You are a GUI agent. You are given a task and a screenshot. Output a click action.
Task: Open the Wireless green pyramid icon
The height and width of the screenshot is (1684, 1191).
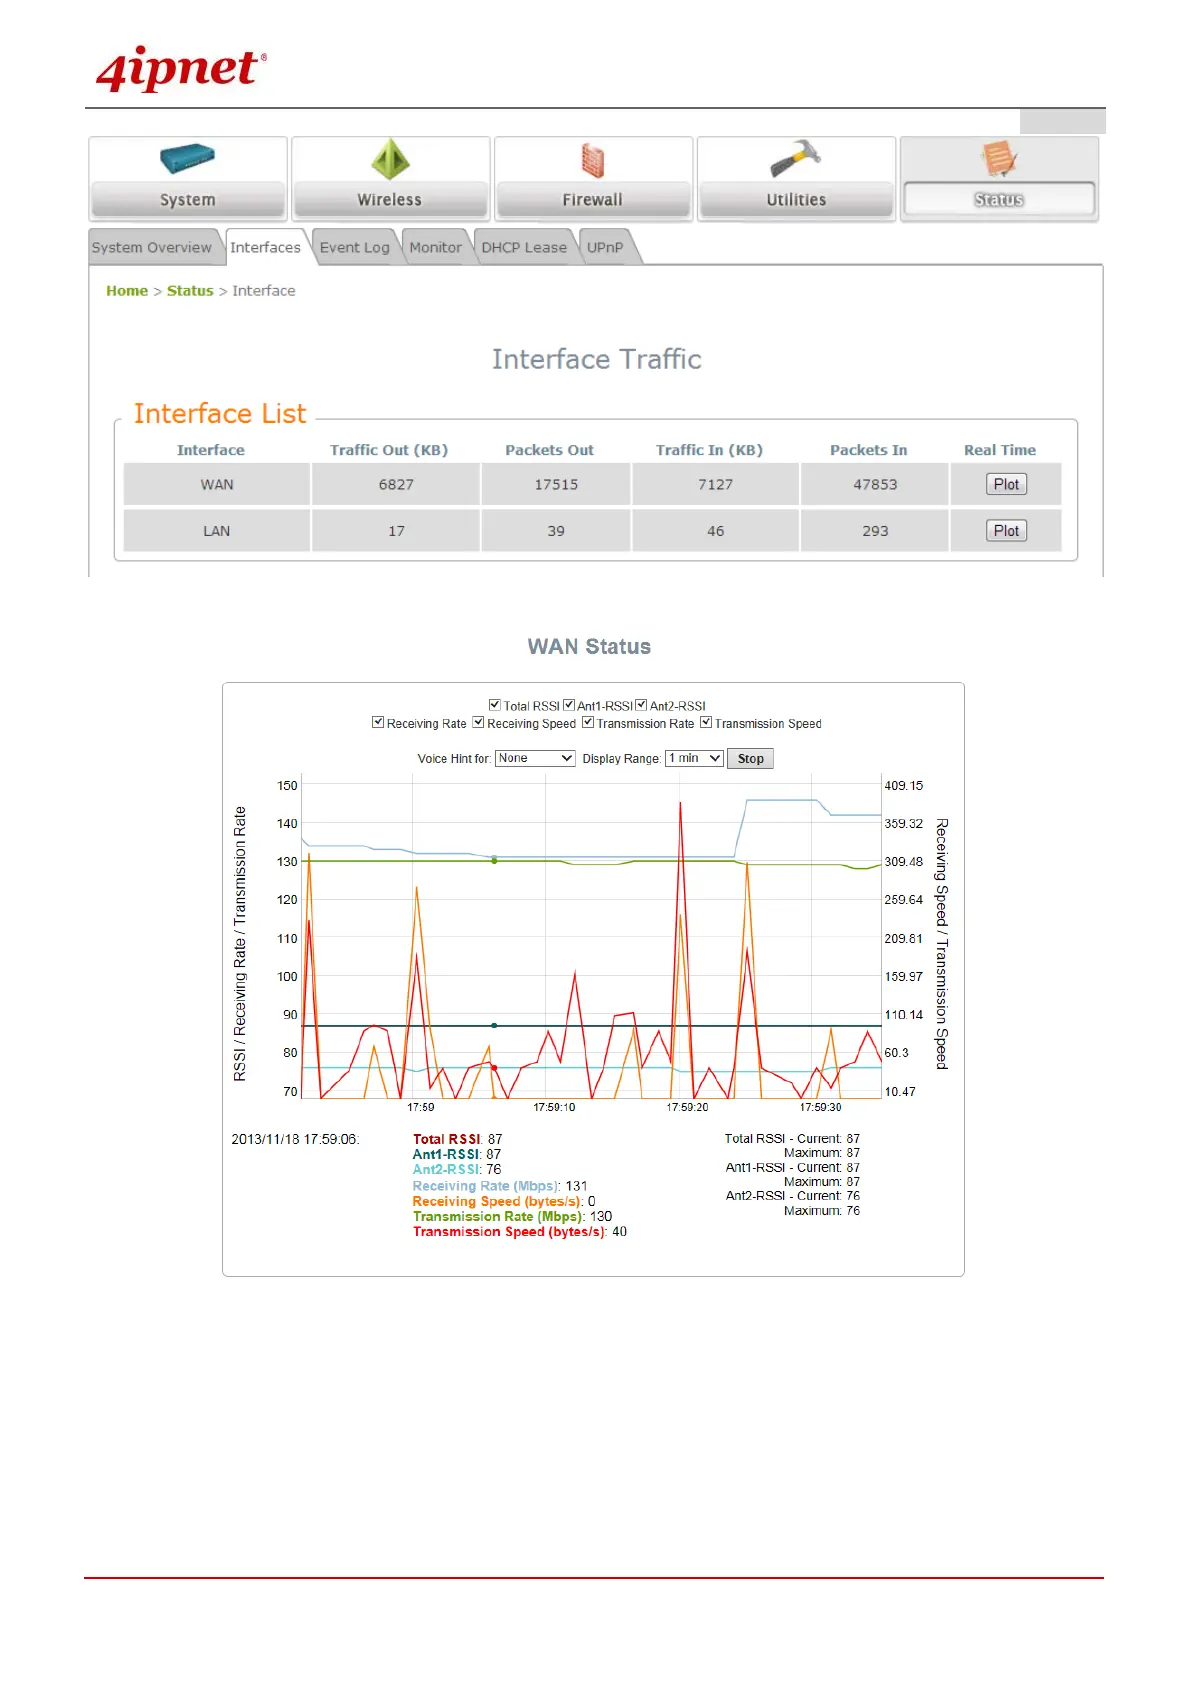[x=390, y=159]
